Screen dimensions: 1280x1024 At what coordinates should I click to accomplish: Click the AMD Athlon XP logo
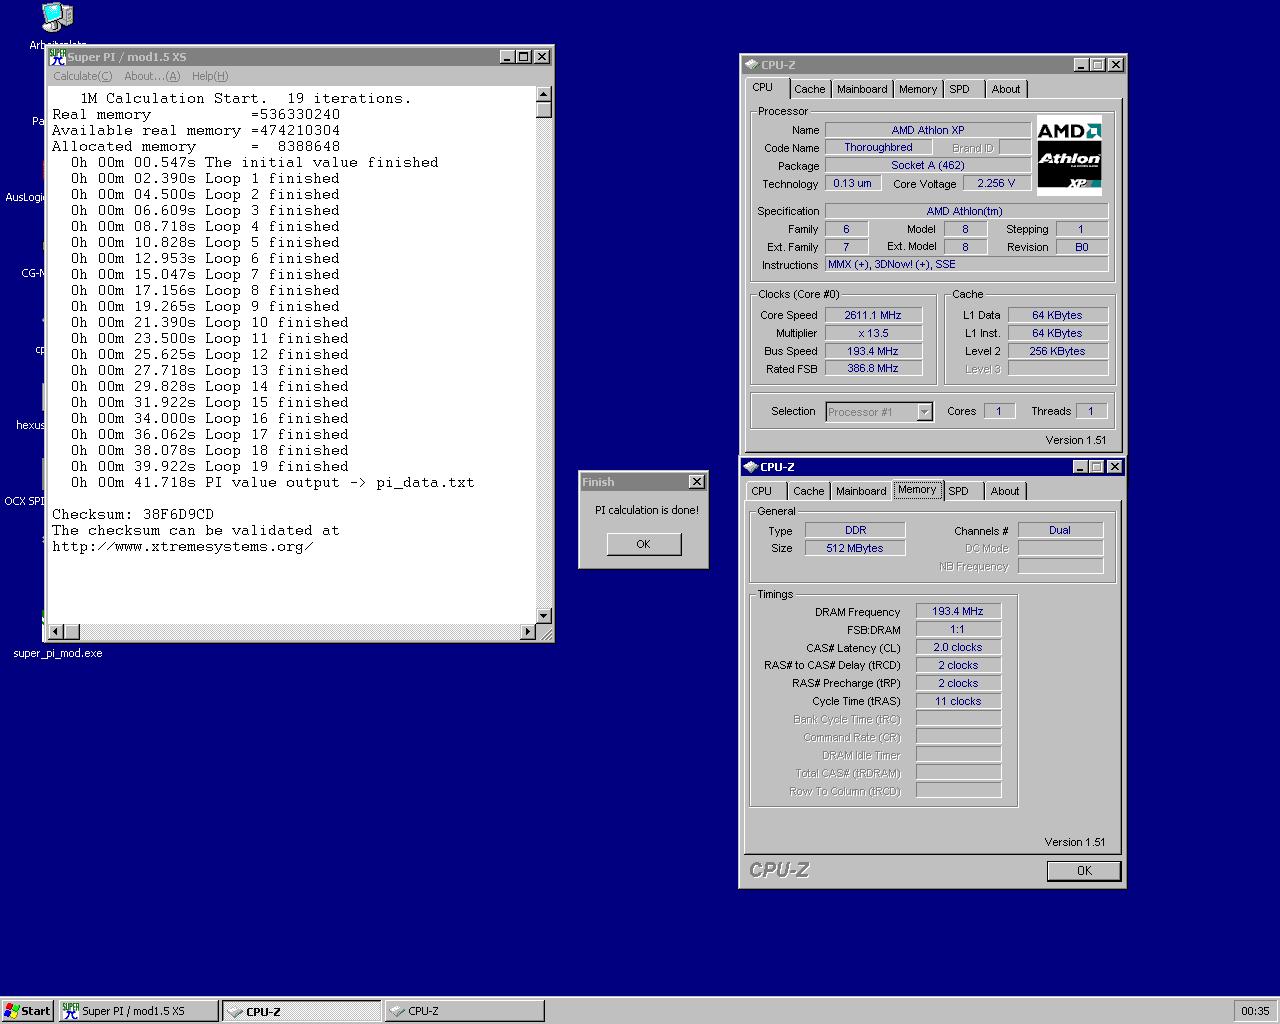1069,157
